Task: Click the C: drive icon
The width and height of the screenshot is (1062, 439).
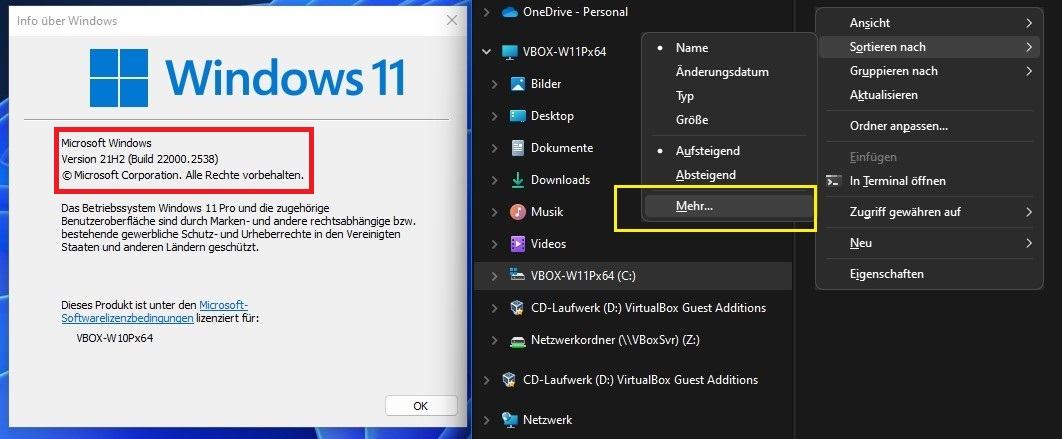Action: (x=517, y=276)
